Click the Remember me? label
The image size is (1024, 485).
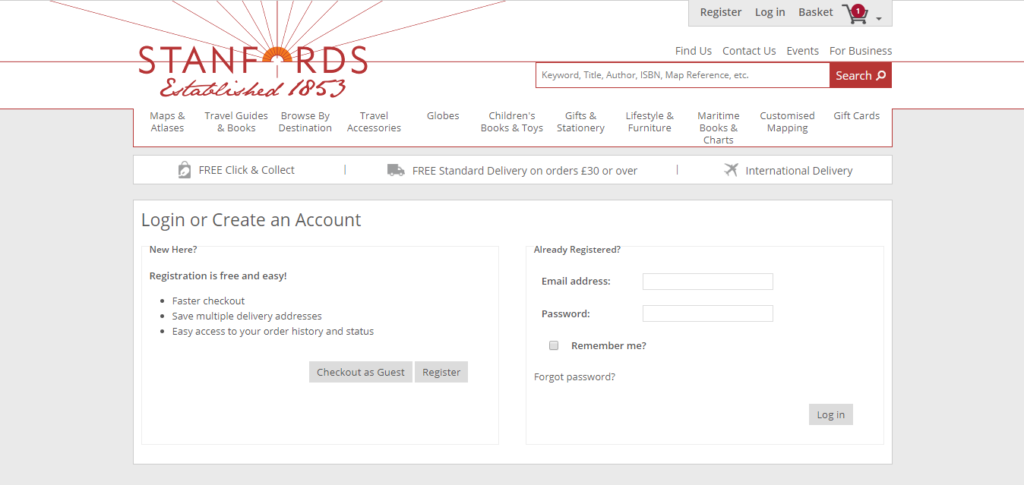click(x=609, y=346)
